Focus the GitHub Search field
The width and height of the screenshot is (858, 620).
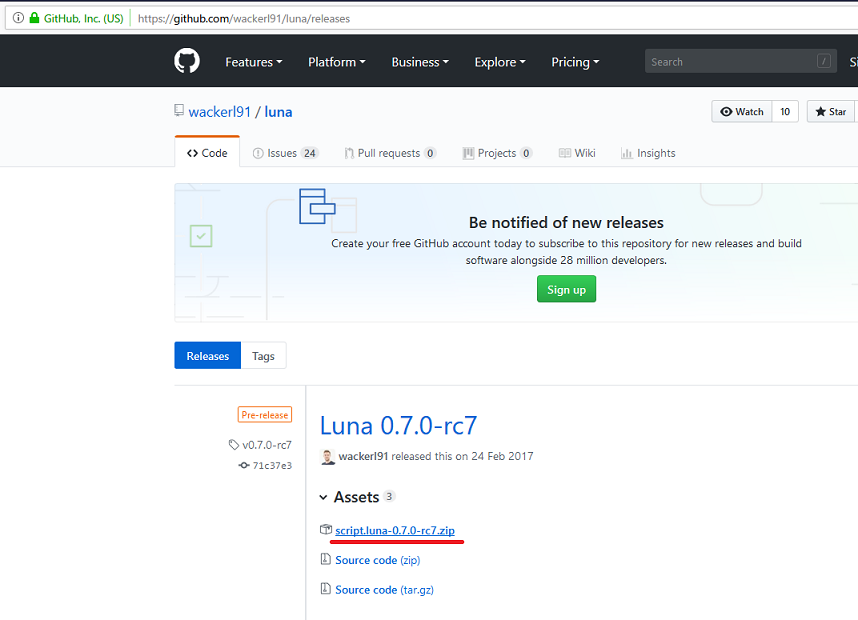pos(740,61)
